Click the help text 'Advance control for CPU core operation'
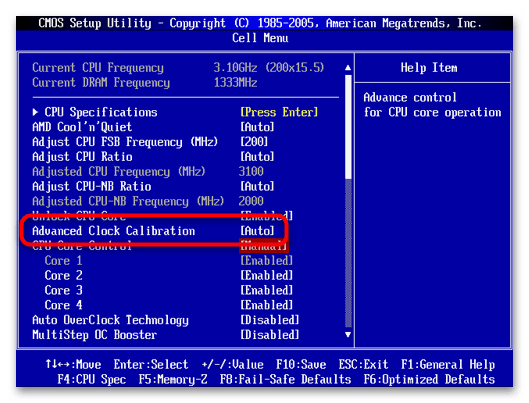Image resolution: width=529 pixels, height=403 pixels. [x=432, y=105]
